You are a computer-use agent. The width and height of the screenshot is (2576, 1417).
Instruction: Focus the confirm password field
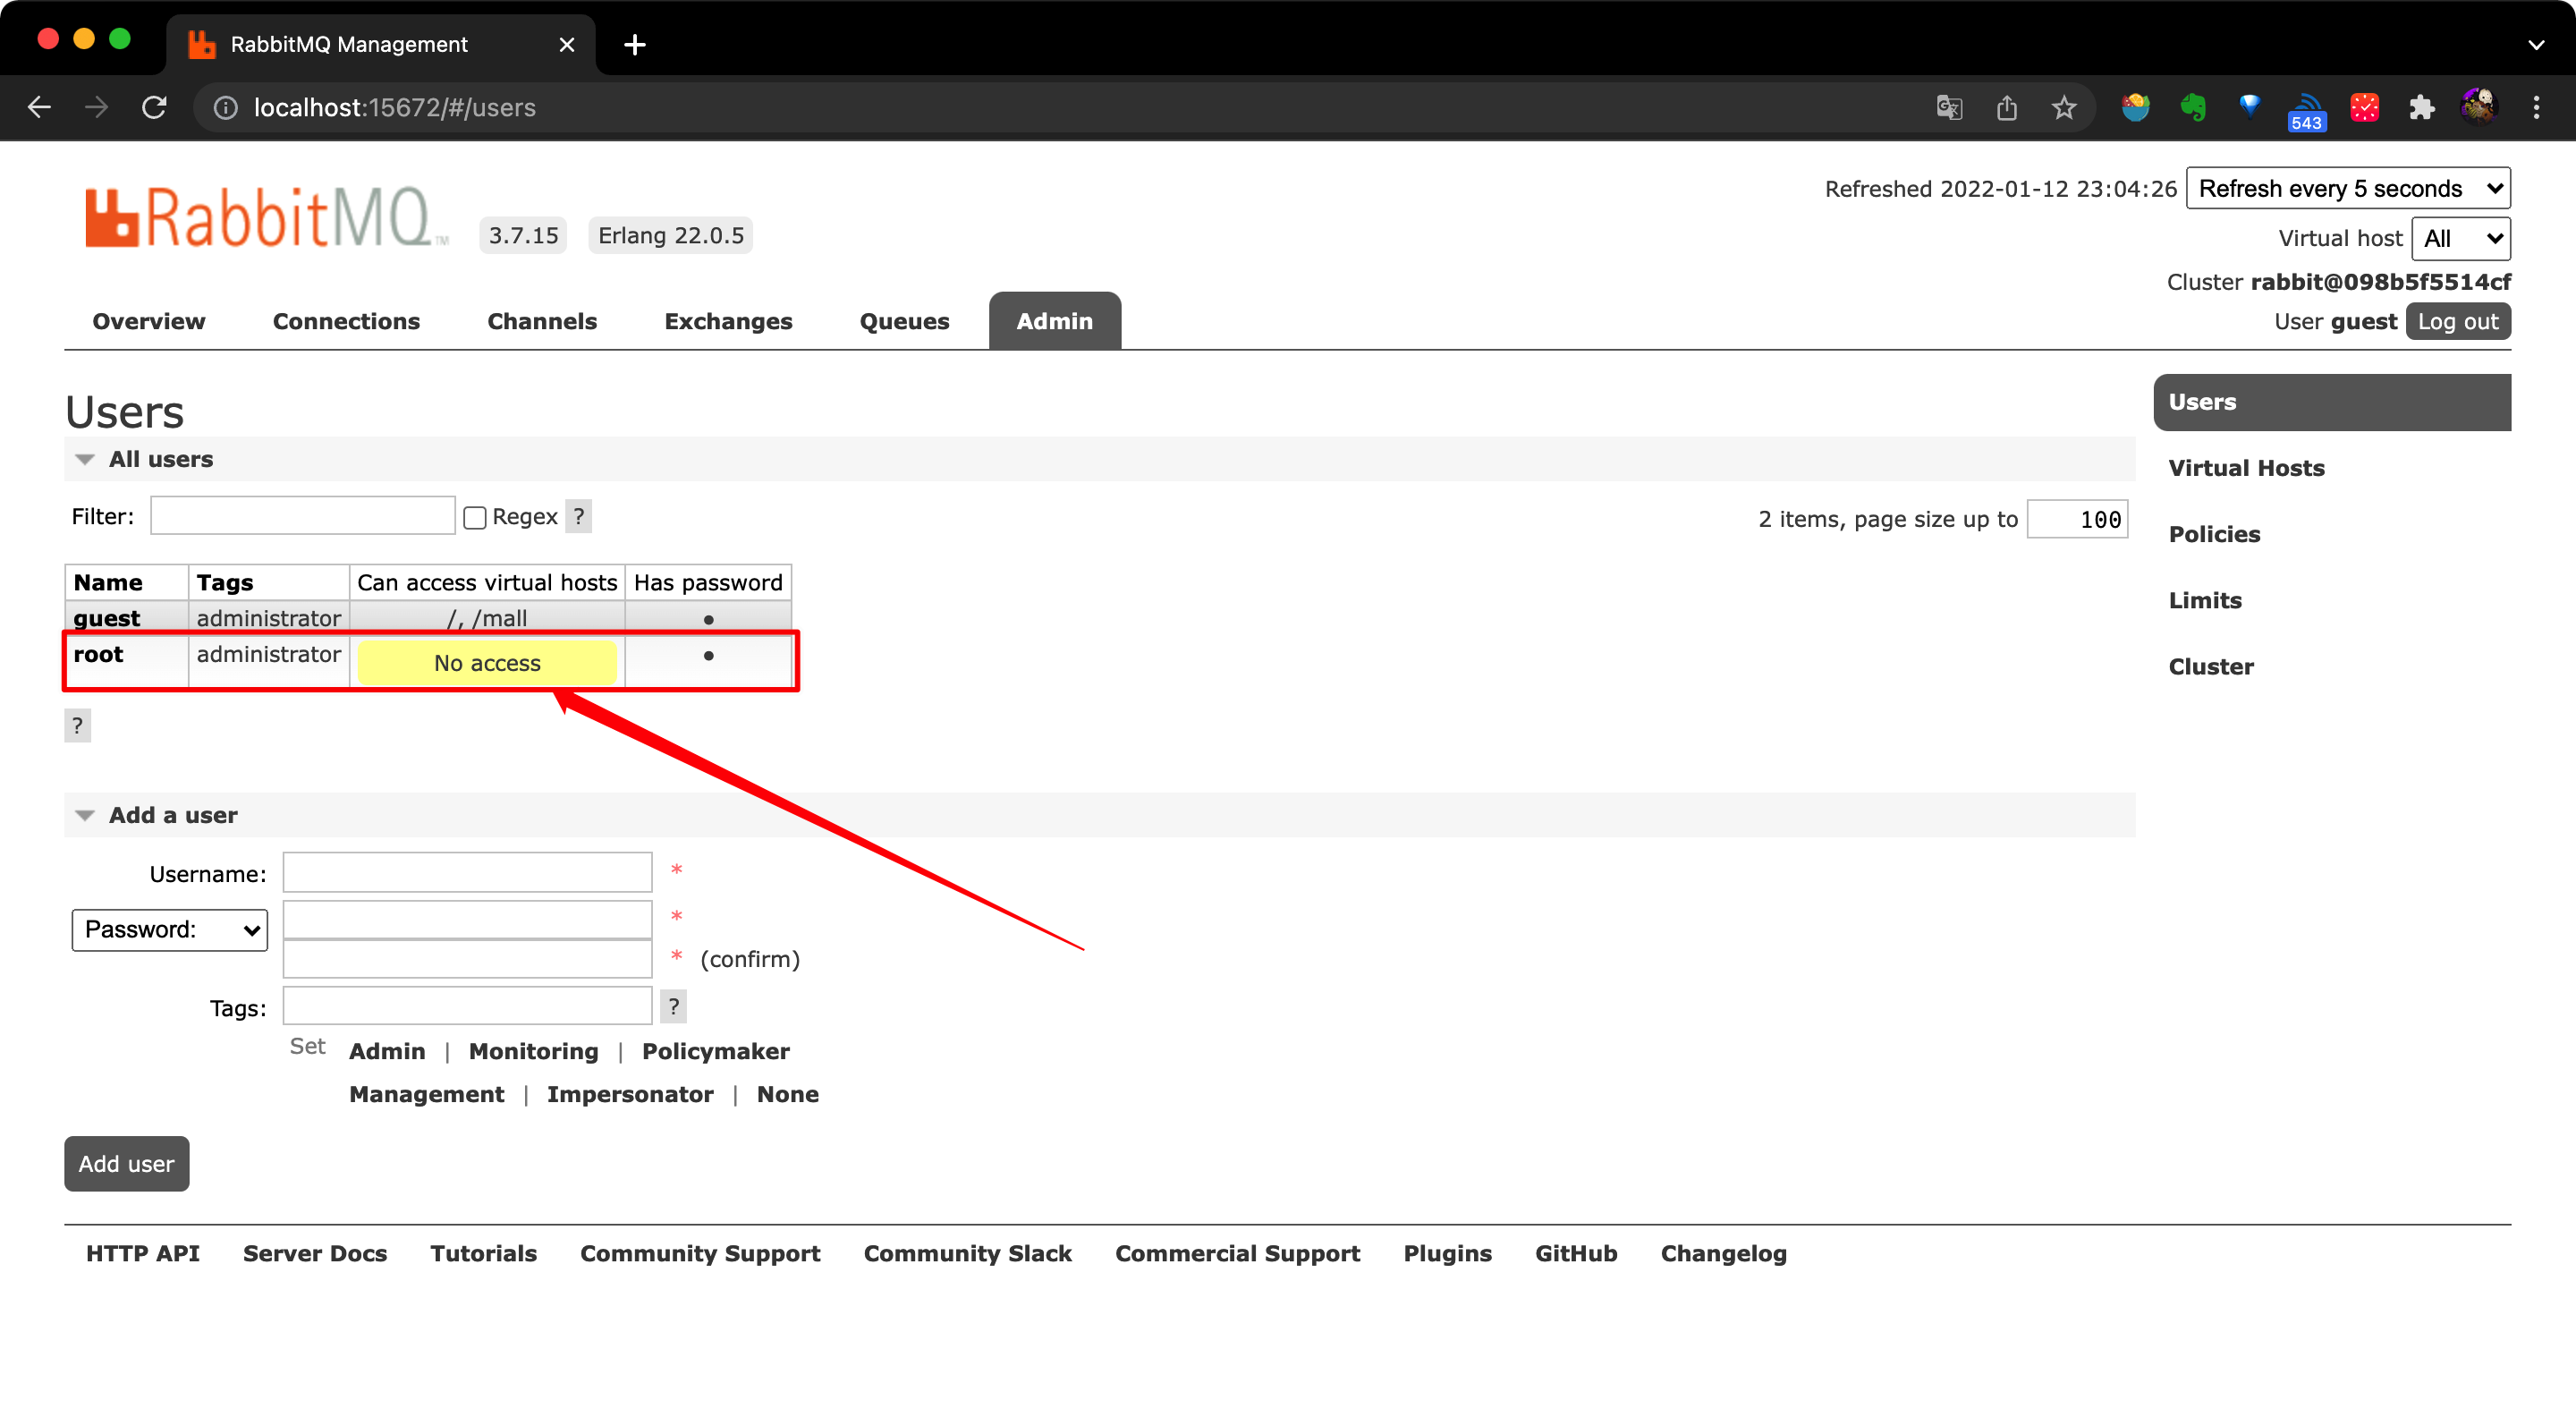click(467, 958)
